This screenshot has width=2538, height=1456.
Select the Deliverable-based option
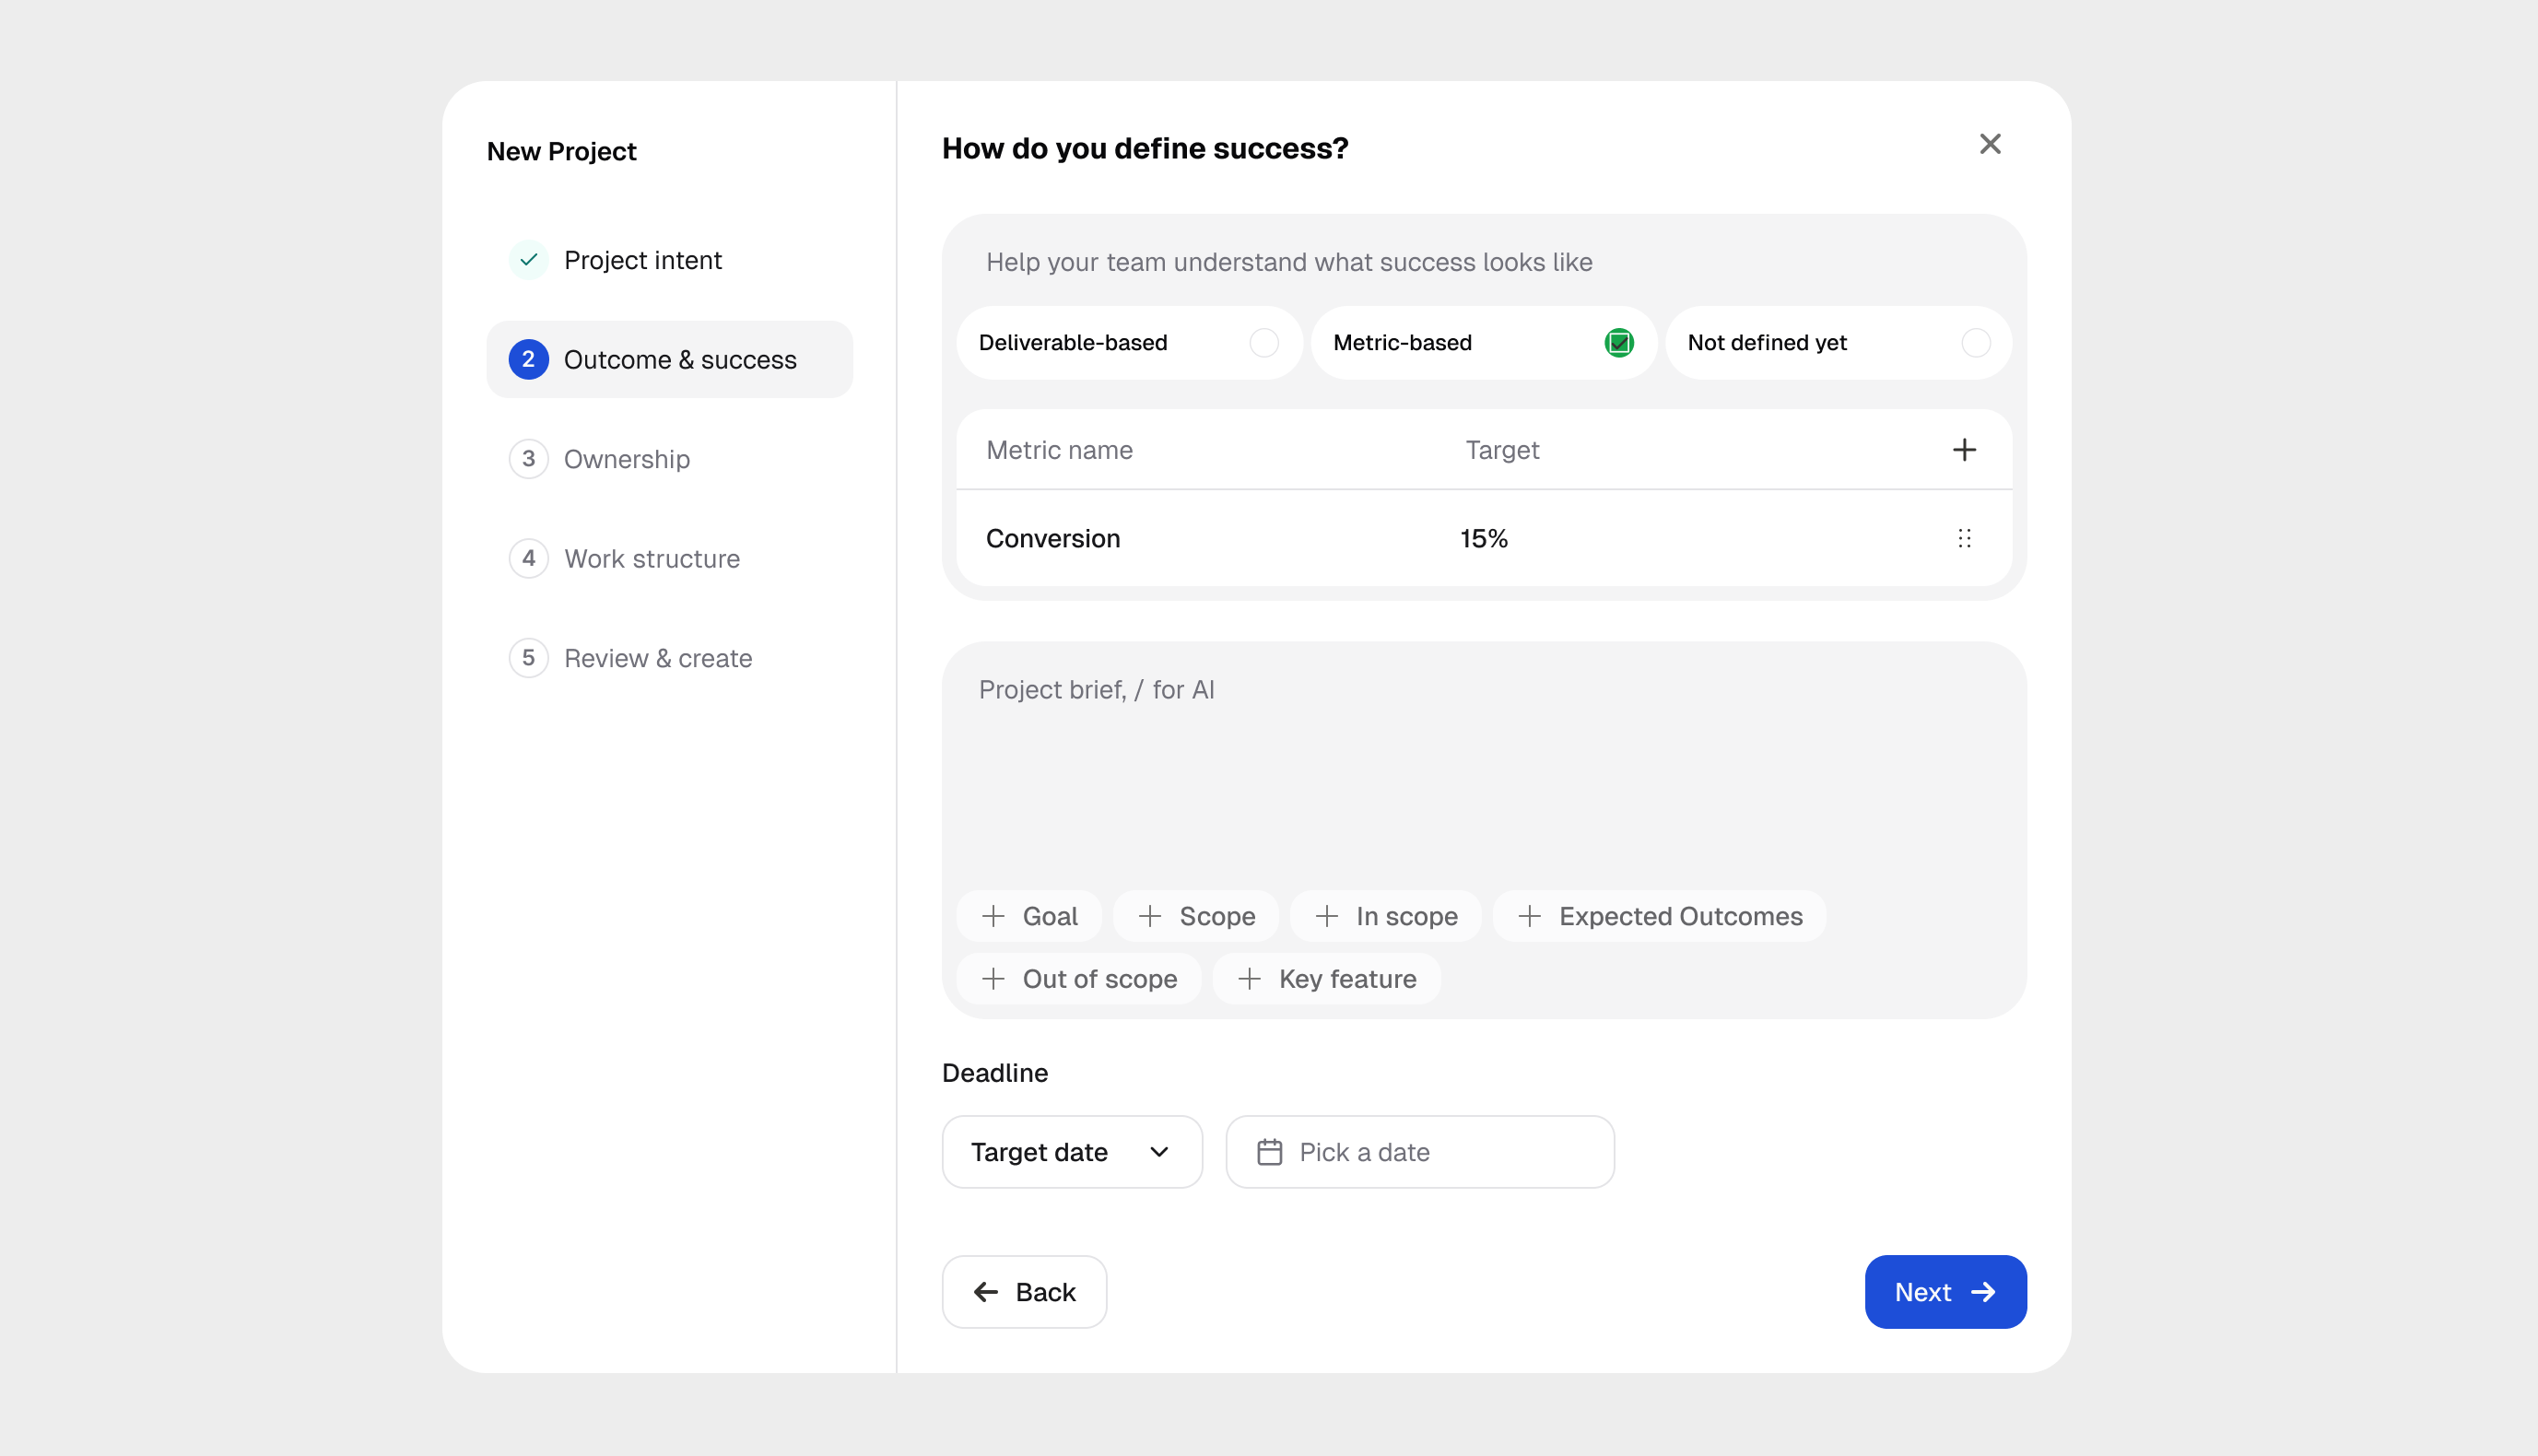point(1129,343)
